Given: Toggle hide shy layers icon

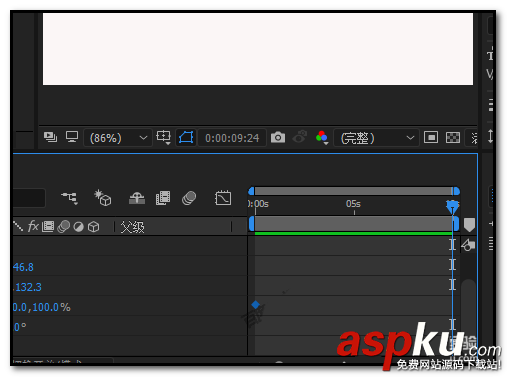Looking at the screenshot, I should (x=137, y=198).
